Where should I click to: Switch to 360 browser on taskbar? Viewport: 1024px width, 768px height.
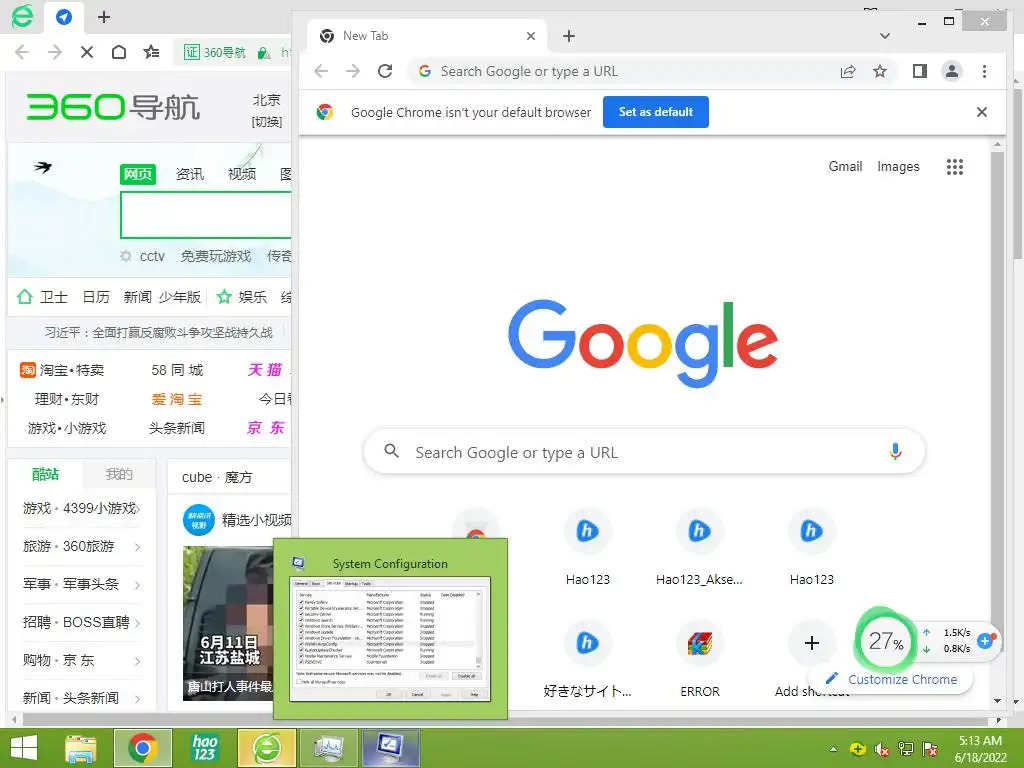click(x=266, y=748)
